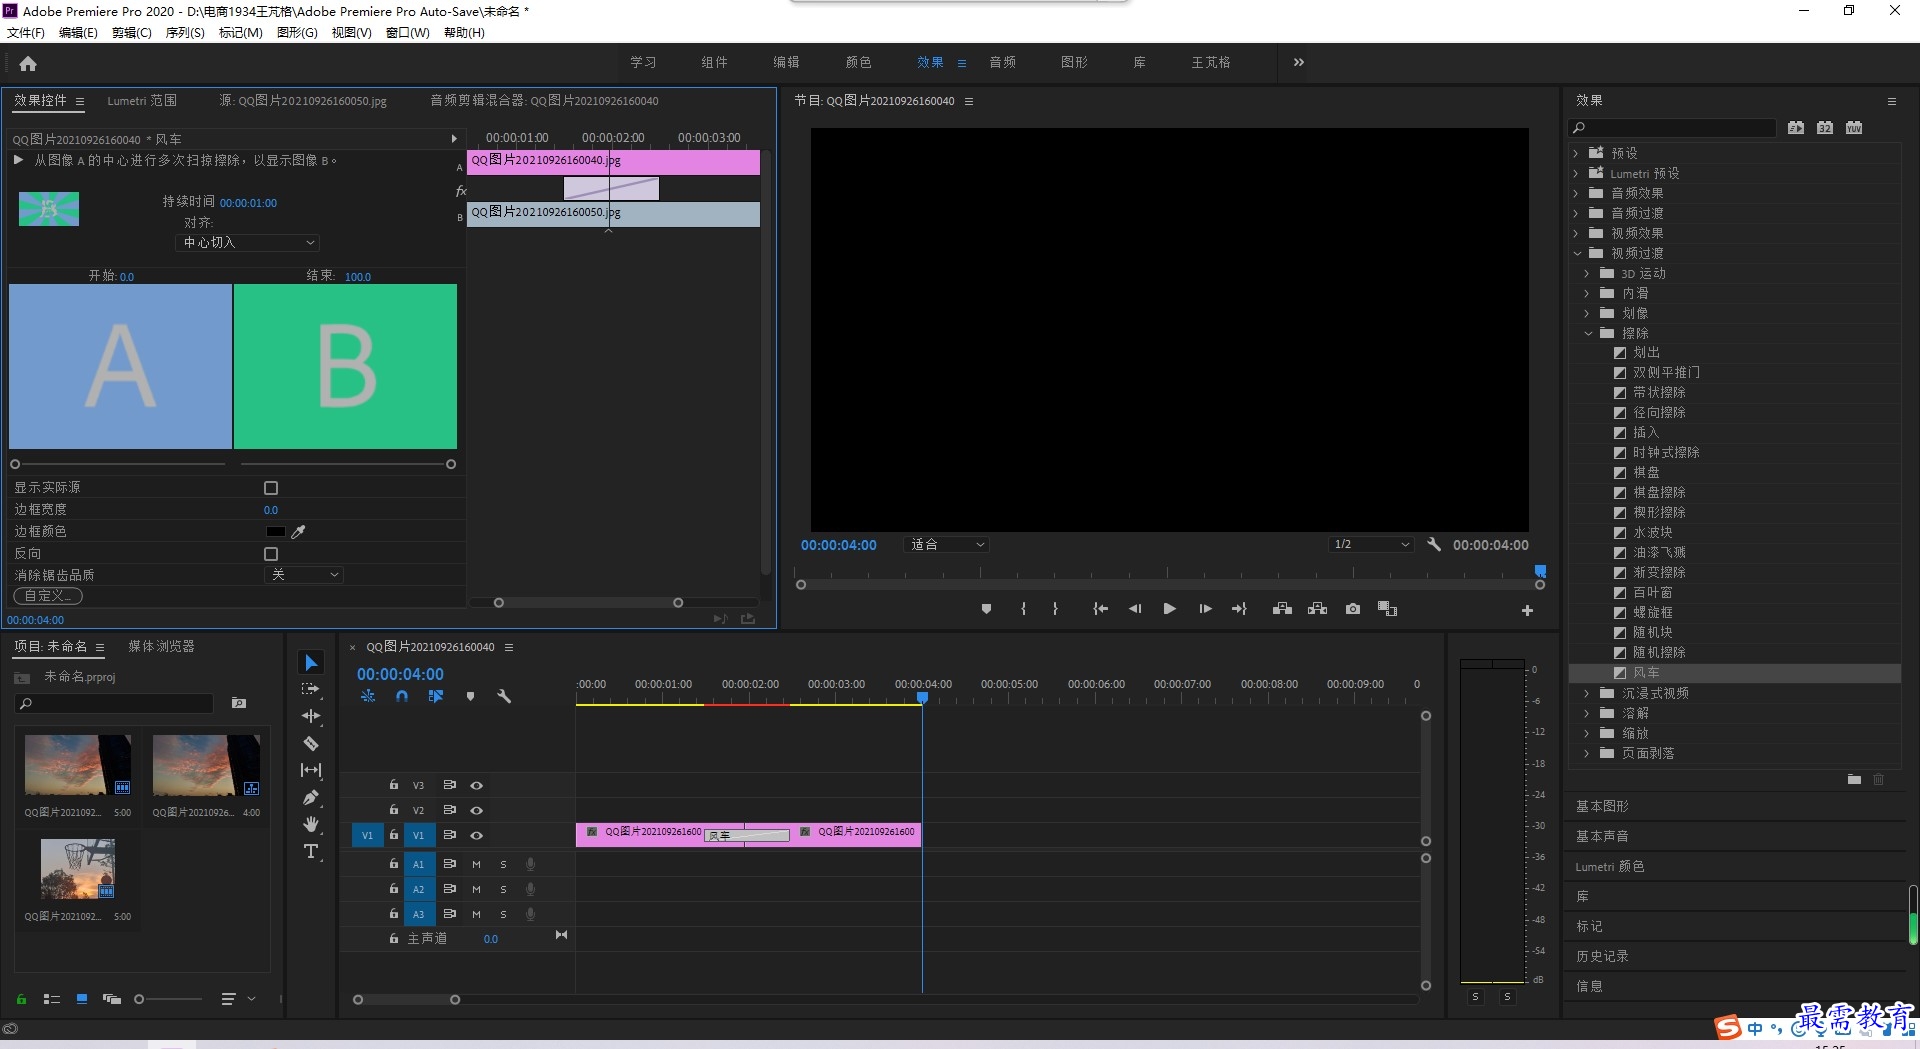
Task: Go to In point in program monitor
Action: coord(1100,609)
